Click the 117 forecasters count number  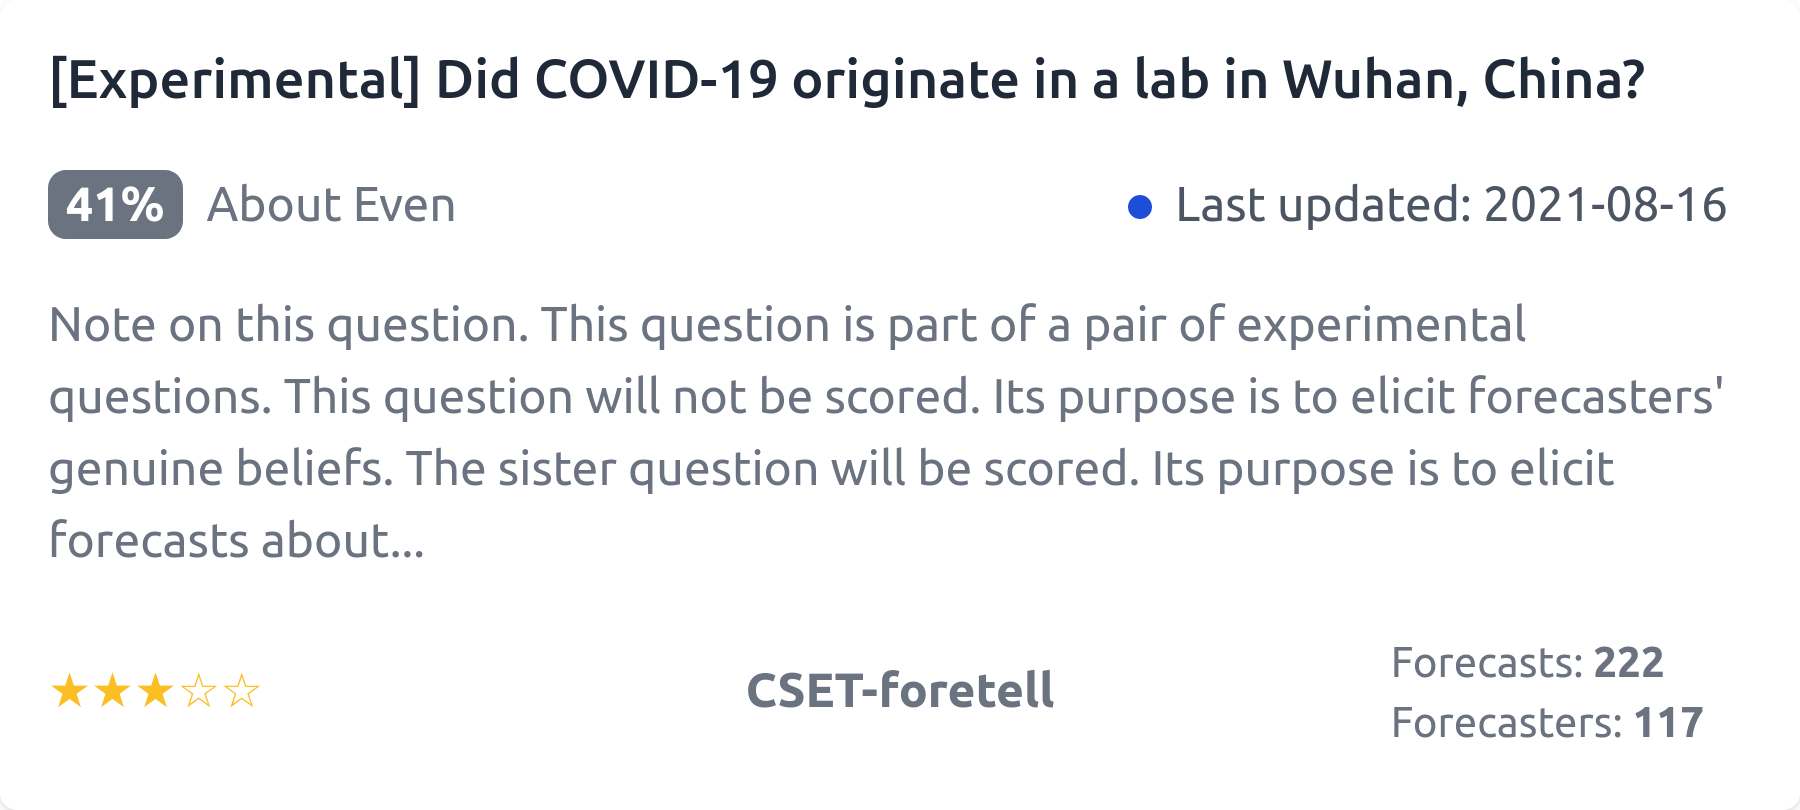pos(1668,723)
